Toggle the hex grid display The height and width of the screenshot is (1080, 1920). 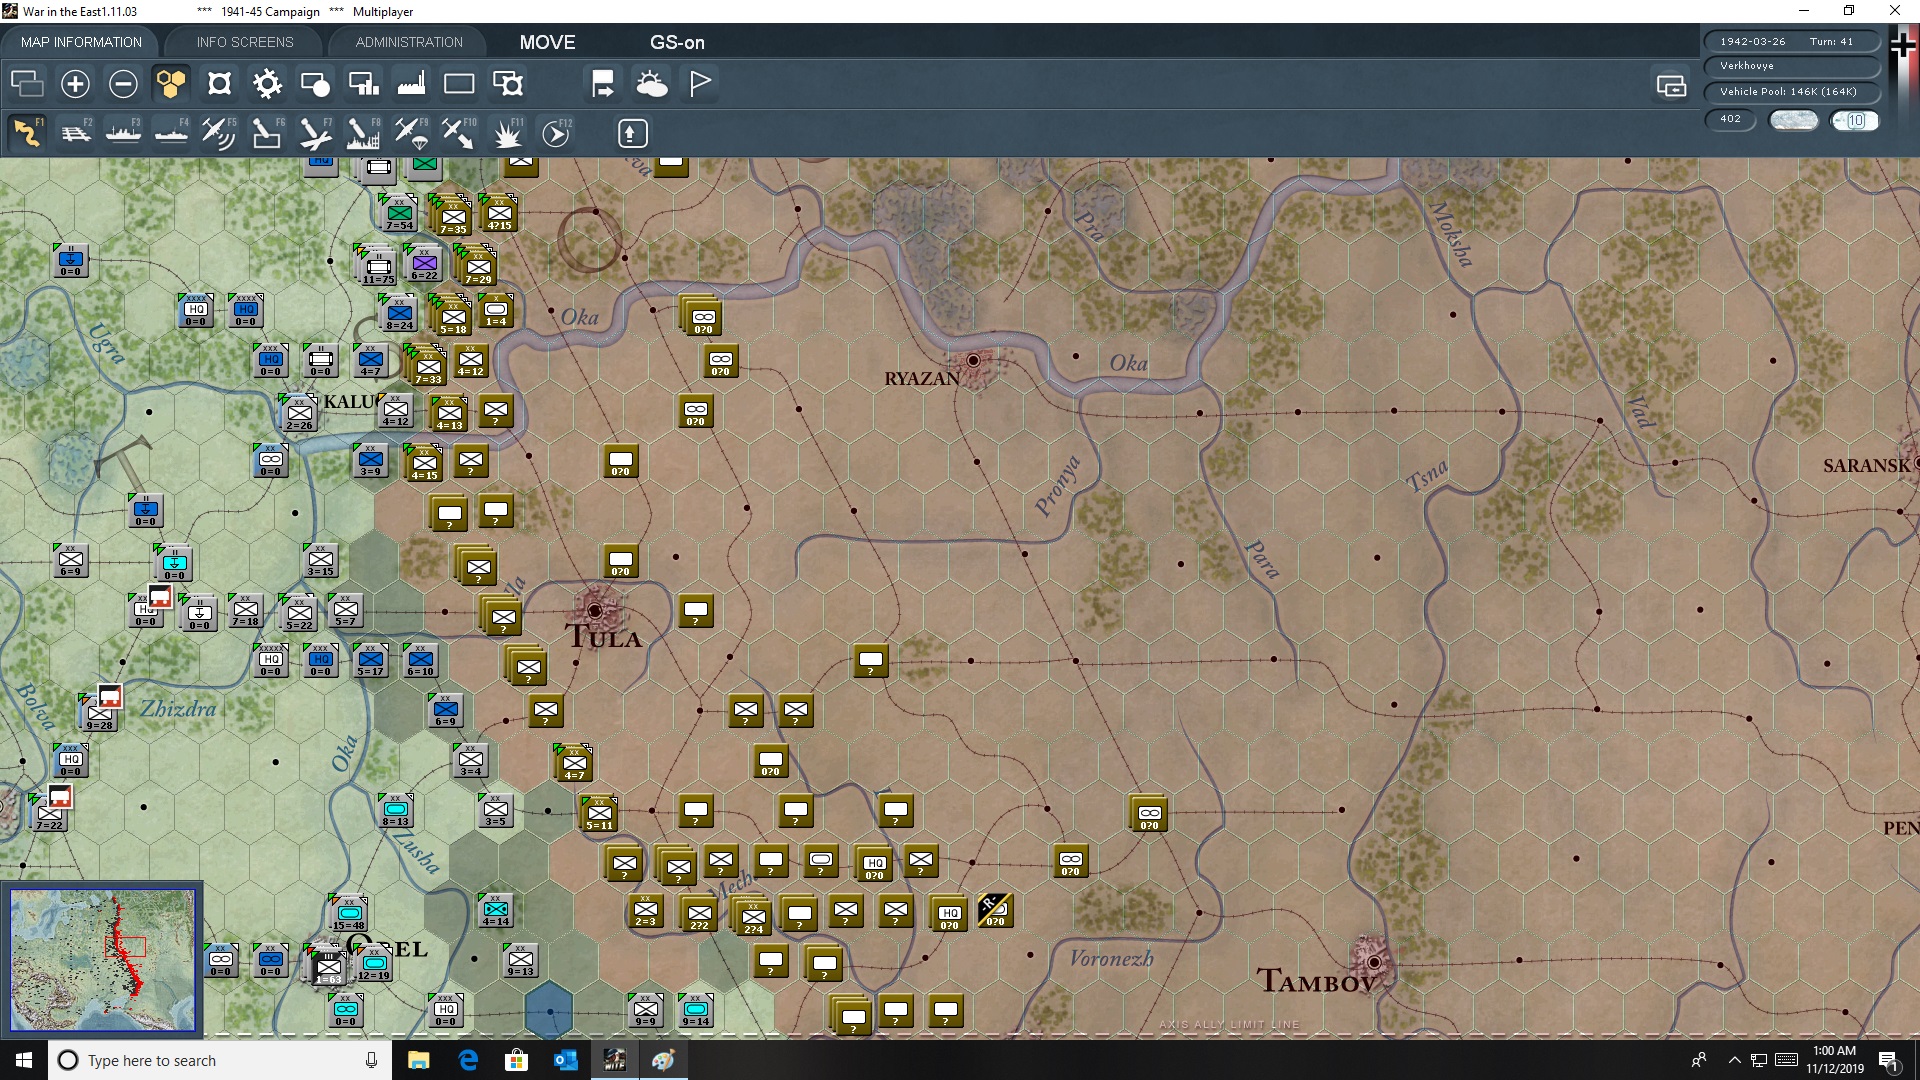click(x=171, y=84)
